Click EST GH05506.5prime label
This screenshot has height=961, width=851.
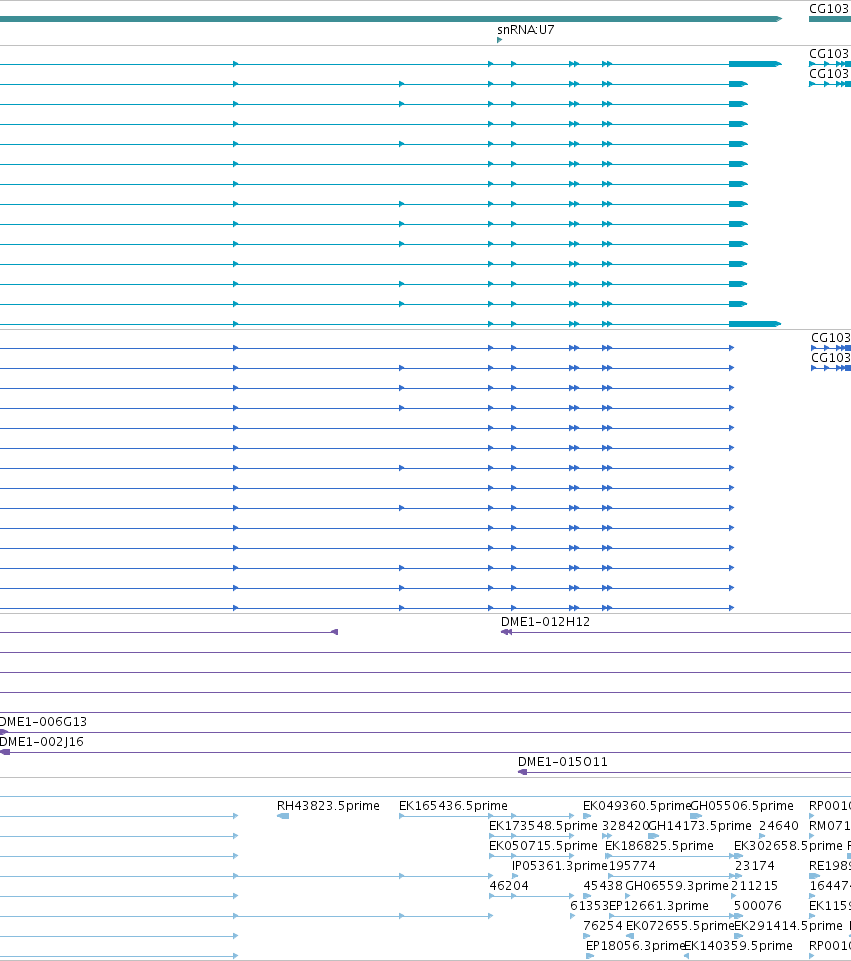point(742,806)
